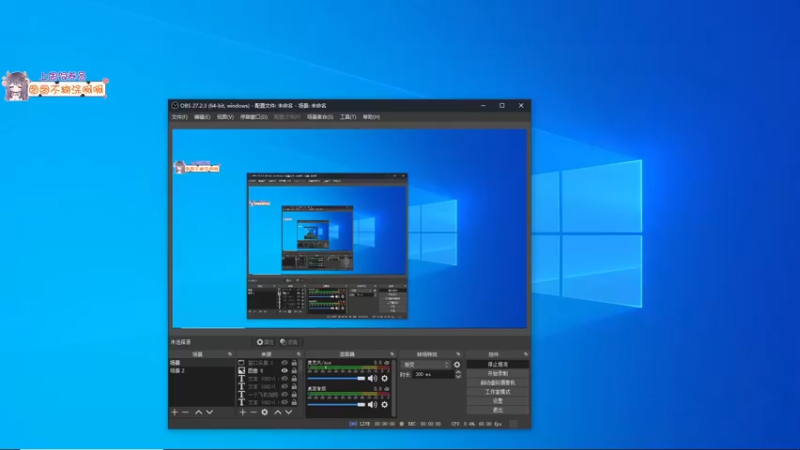Pop out the 控件 dock panel

click(x=526, y=354)
